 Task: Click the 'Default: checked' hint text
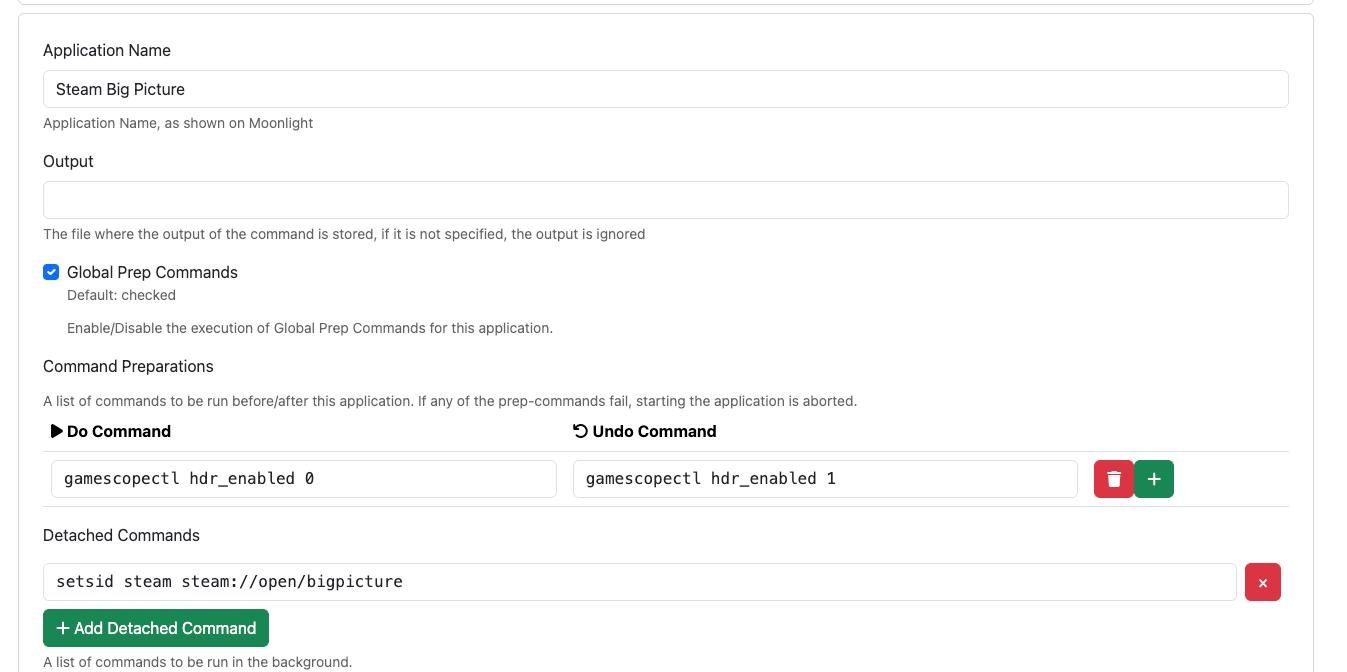[x=121, y=295]
